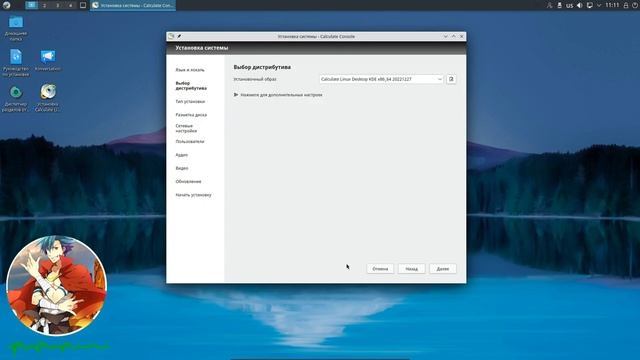The width and height of the screenshot is (640, 360).
Task: Go to Обновление step in sidebar
Action: (x=188, y=182)
